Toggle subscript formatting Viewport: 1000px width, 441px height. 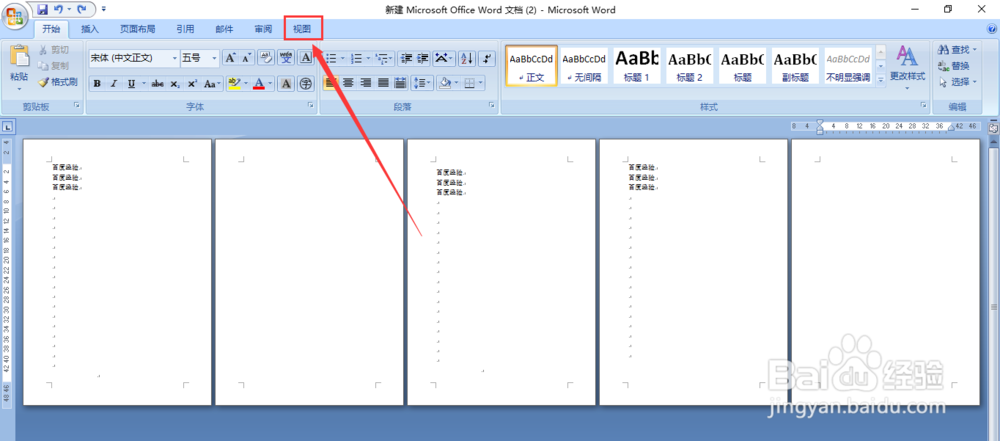click(174, 84)
